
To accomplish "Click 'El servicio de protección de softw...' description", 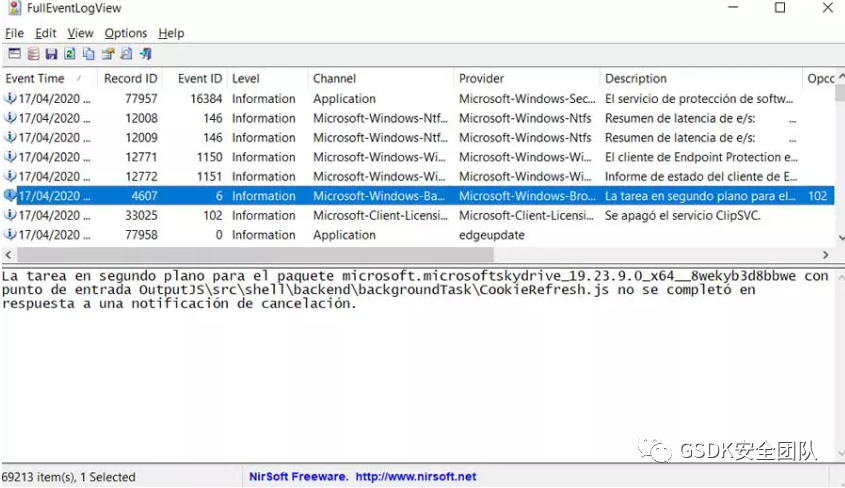I will click(698, 99).
